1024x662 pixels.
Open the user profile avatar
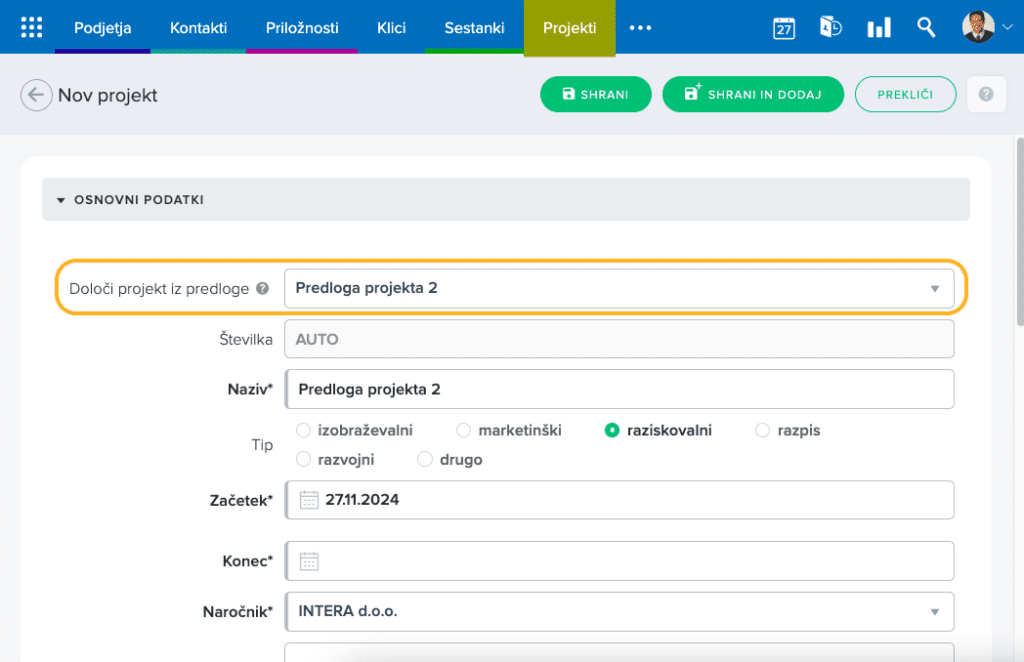978,27
